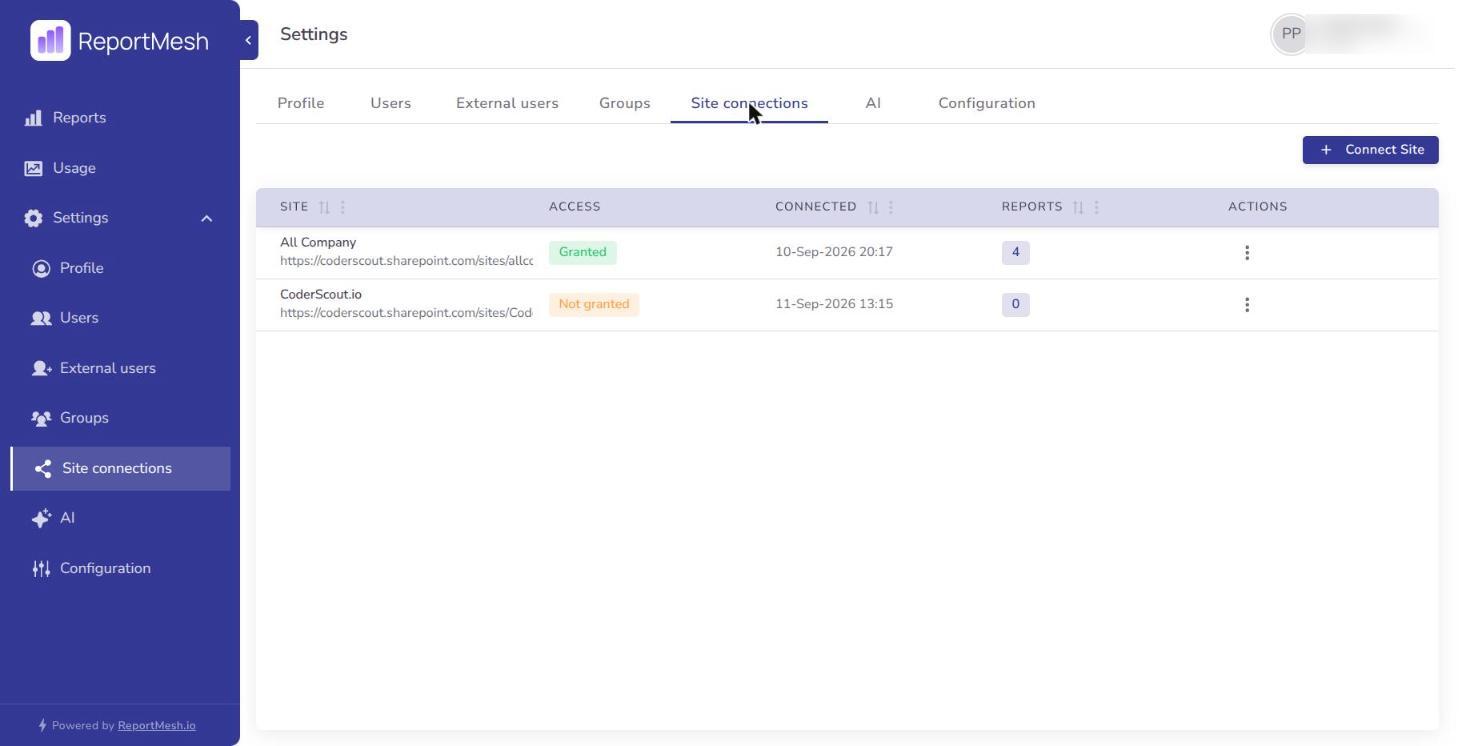
Task: Click the Reports bar chart icon in sidebar
Action: pyautogui.click(x=34, y=118)
